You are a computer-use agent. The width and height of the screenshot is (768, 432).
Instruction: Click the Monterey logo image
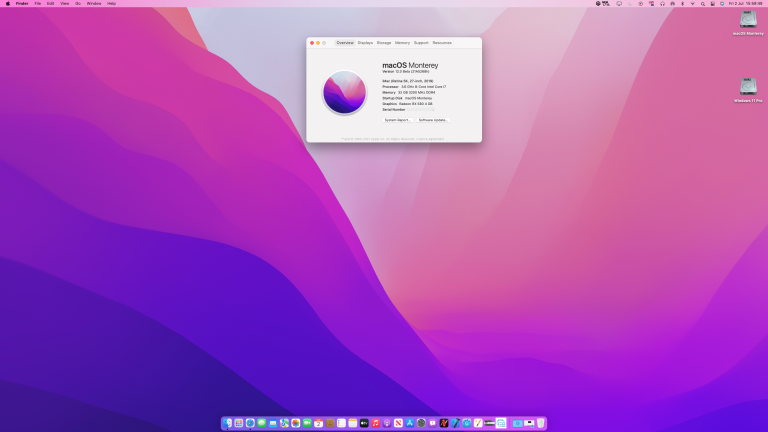click(x=344, y=92)
